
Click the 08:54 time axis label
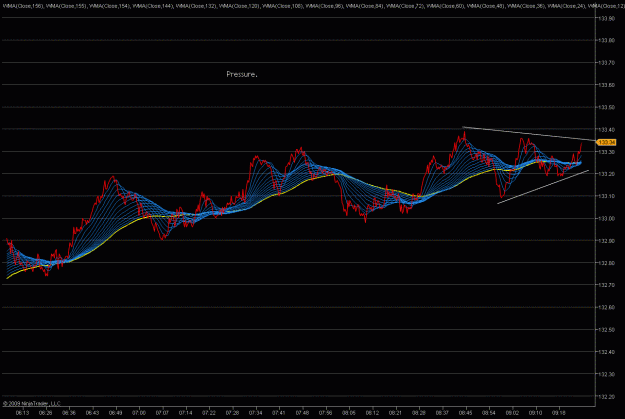coord(489,413)
